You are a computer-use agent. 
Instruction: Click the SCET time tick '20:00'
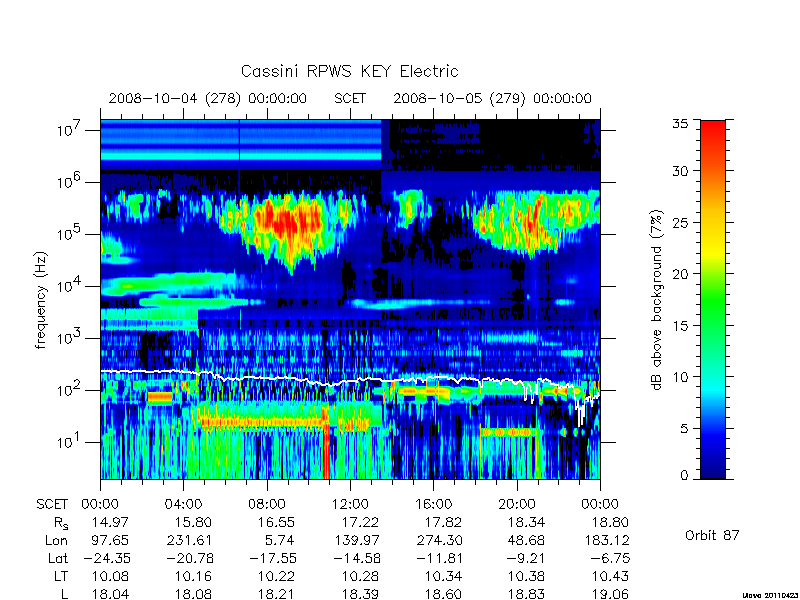517,505
